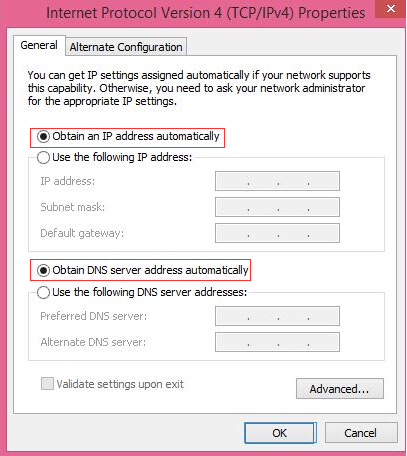Click last octet of Preferred DNS server field

(x=324, y=316)
